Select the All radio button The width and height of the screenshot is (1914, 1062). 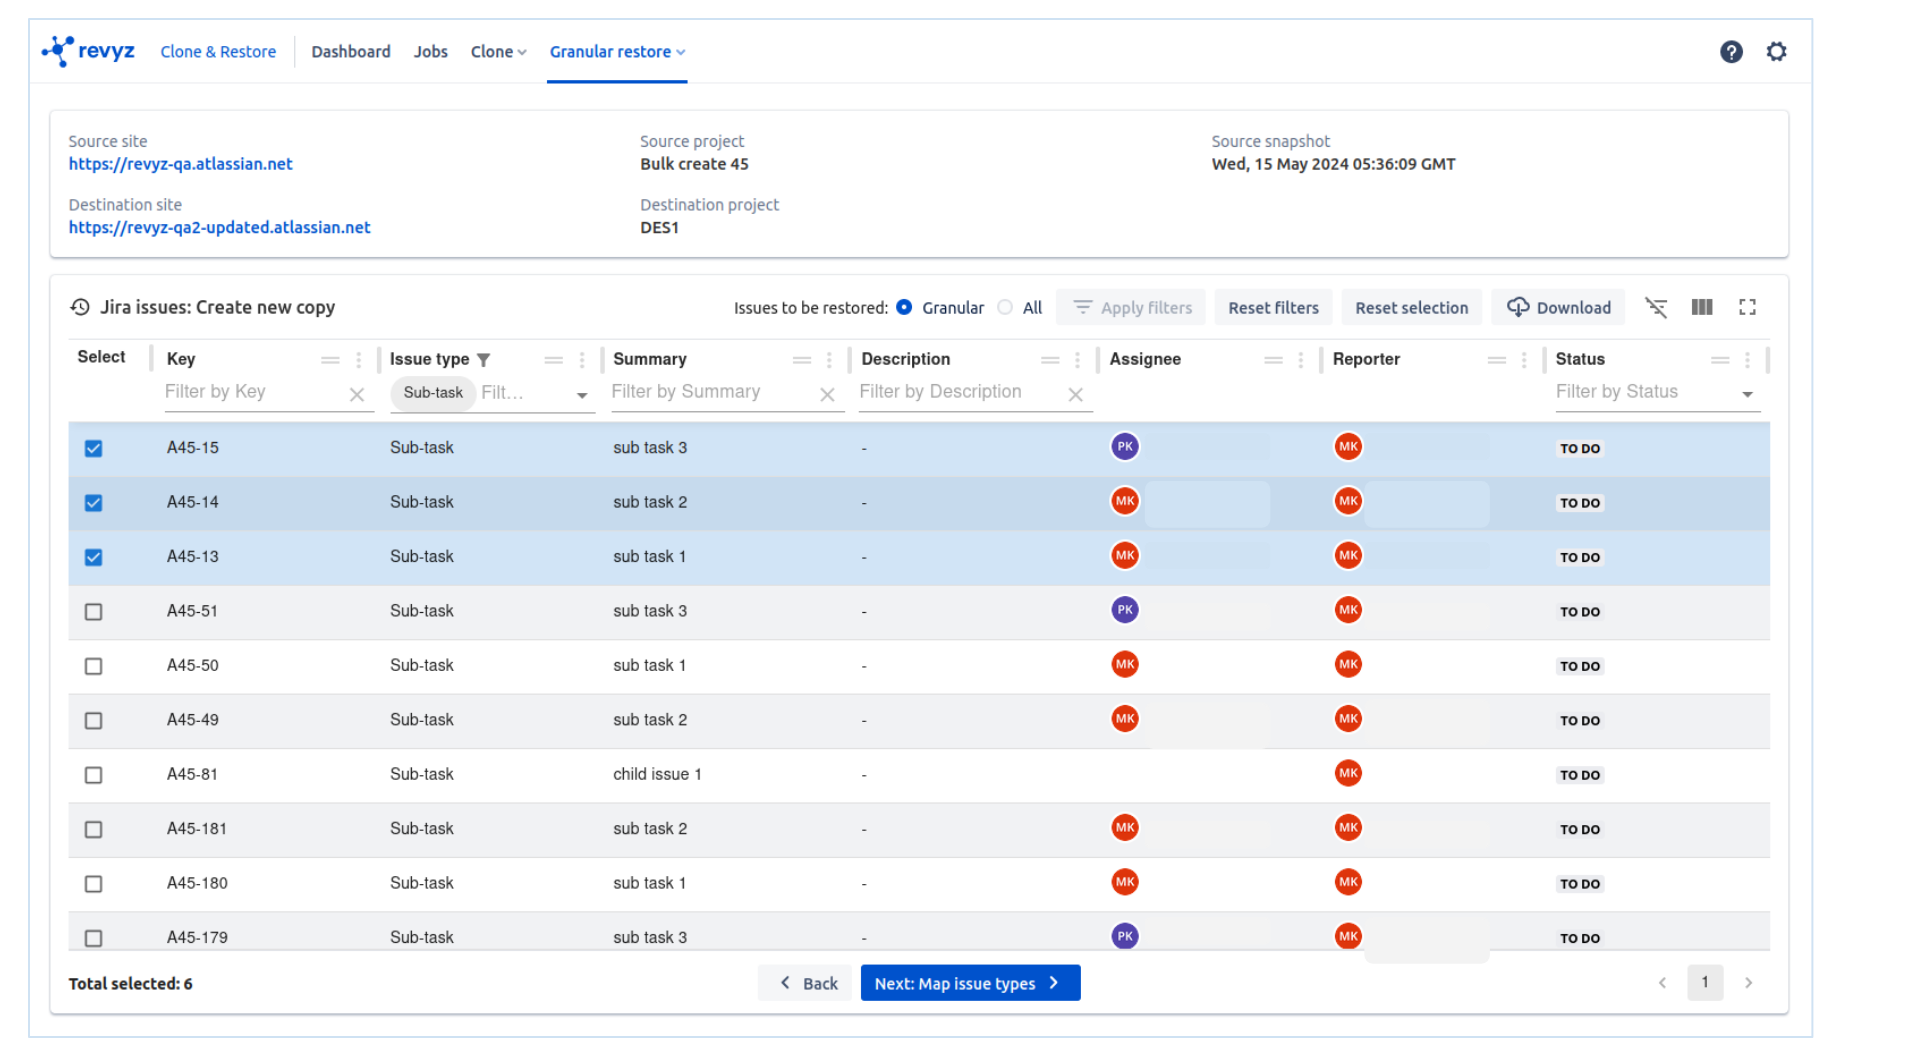1005,308
